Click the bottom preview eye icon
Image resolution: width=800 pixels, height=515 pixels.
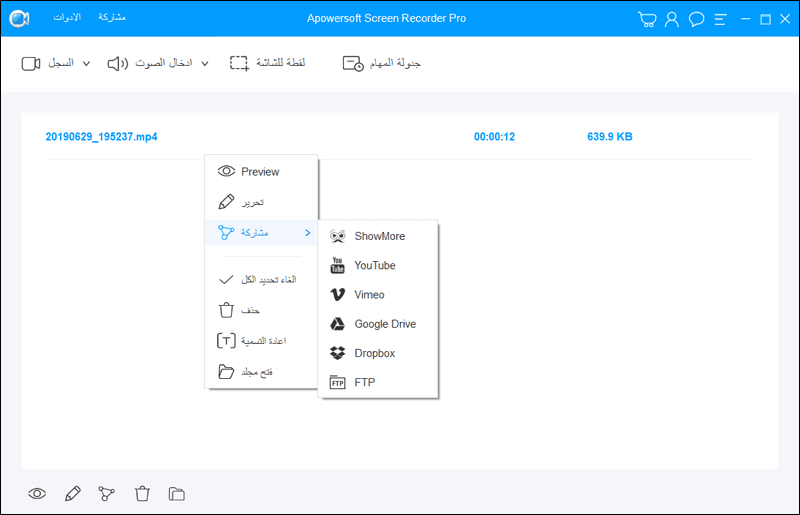37,494
